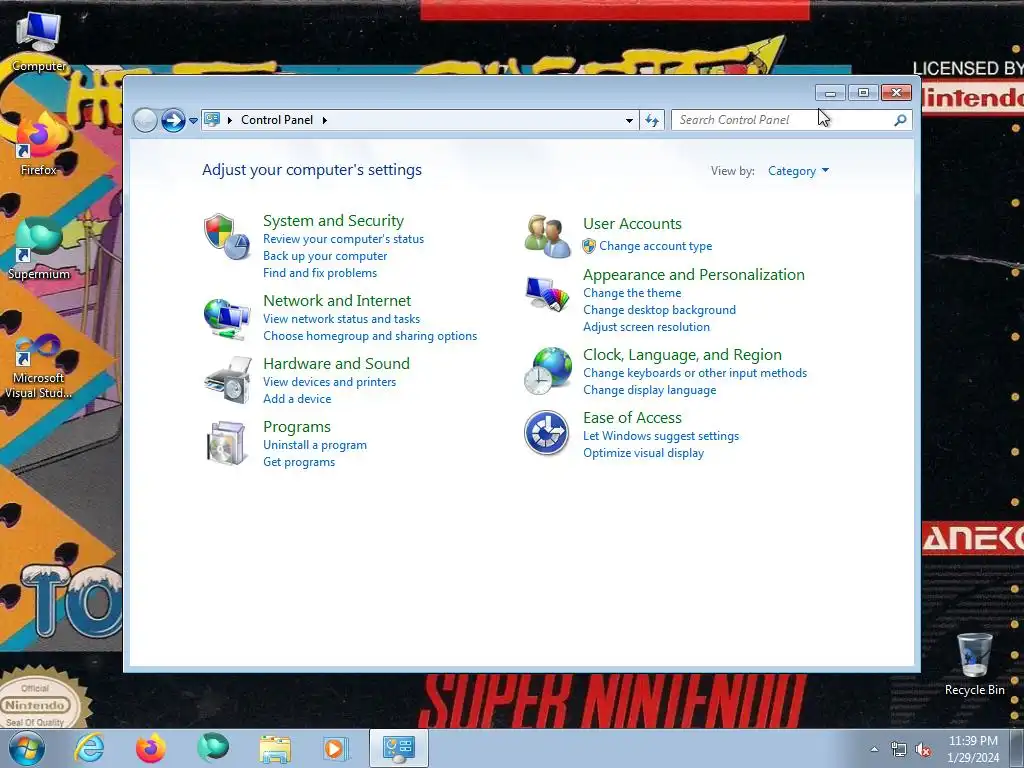Launch Internet Explorer from the taskbar
The width and height of the screenshot is (1024, 768).
pyautogui.click(x=89, y=748)
